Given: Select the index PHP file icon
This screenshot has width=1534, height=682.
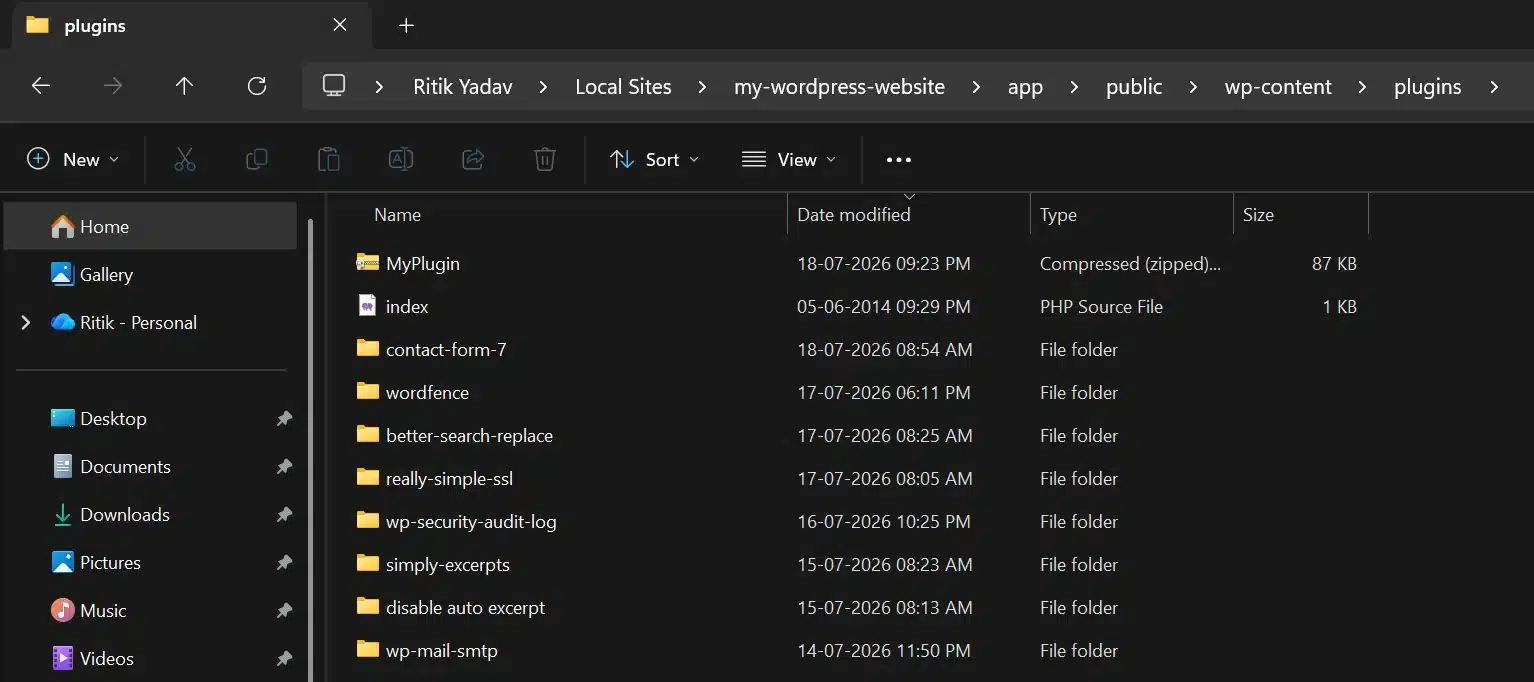Looking at the screenshot, I should 368,306.
